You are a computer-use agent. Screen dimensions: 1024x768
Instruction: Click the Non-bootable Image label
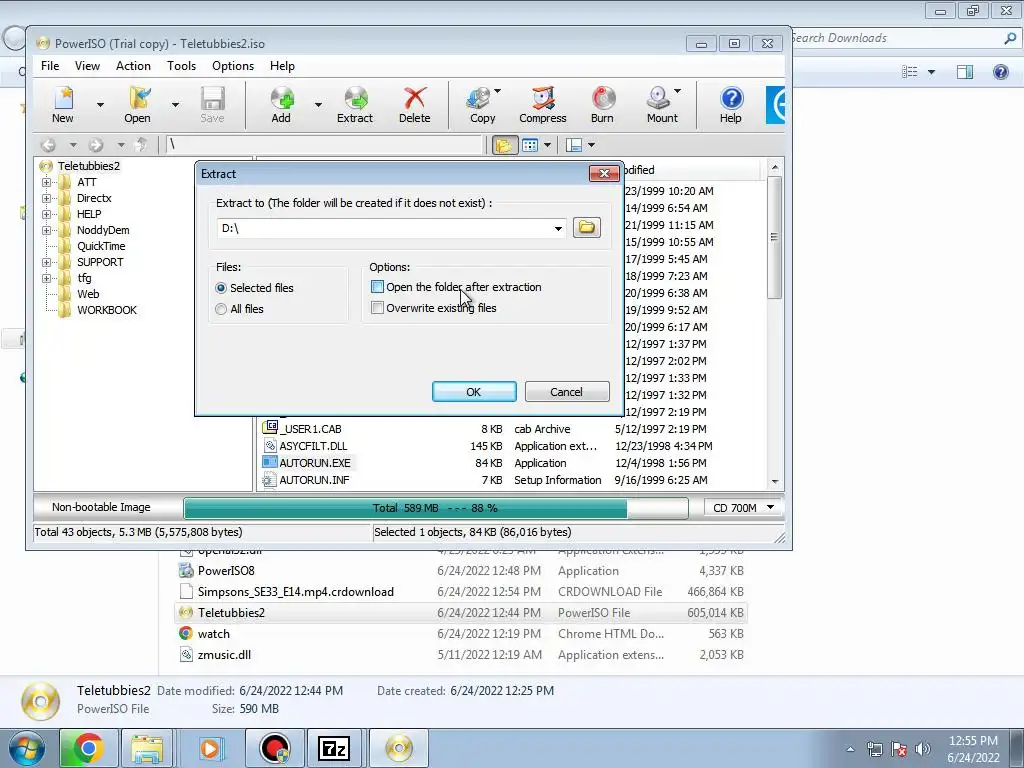[101, 507]
